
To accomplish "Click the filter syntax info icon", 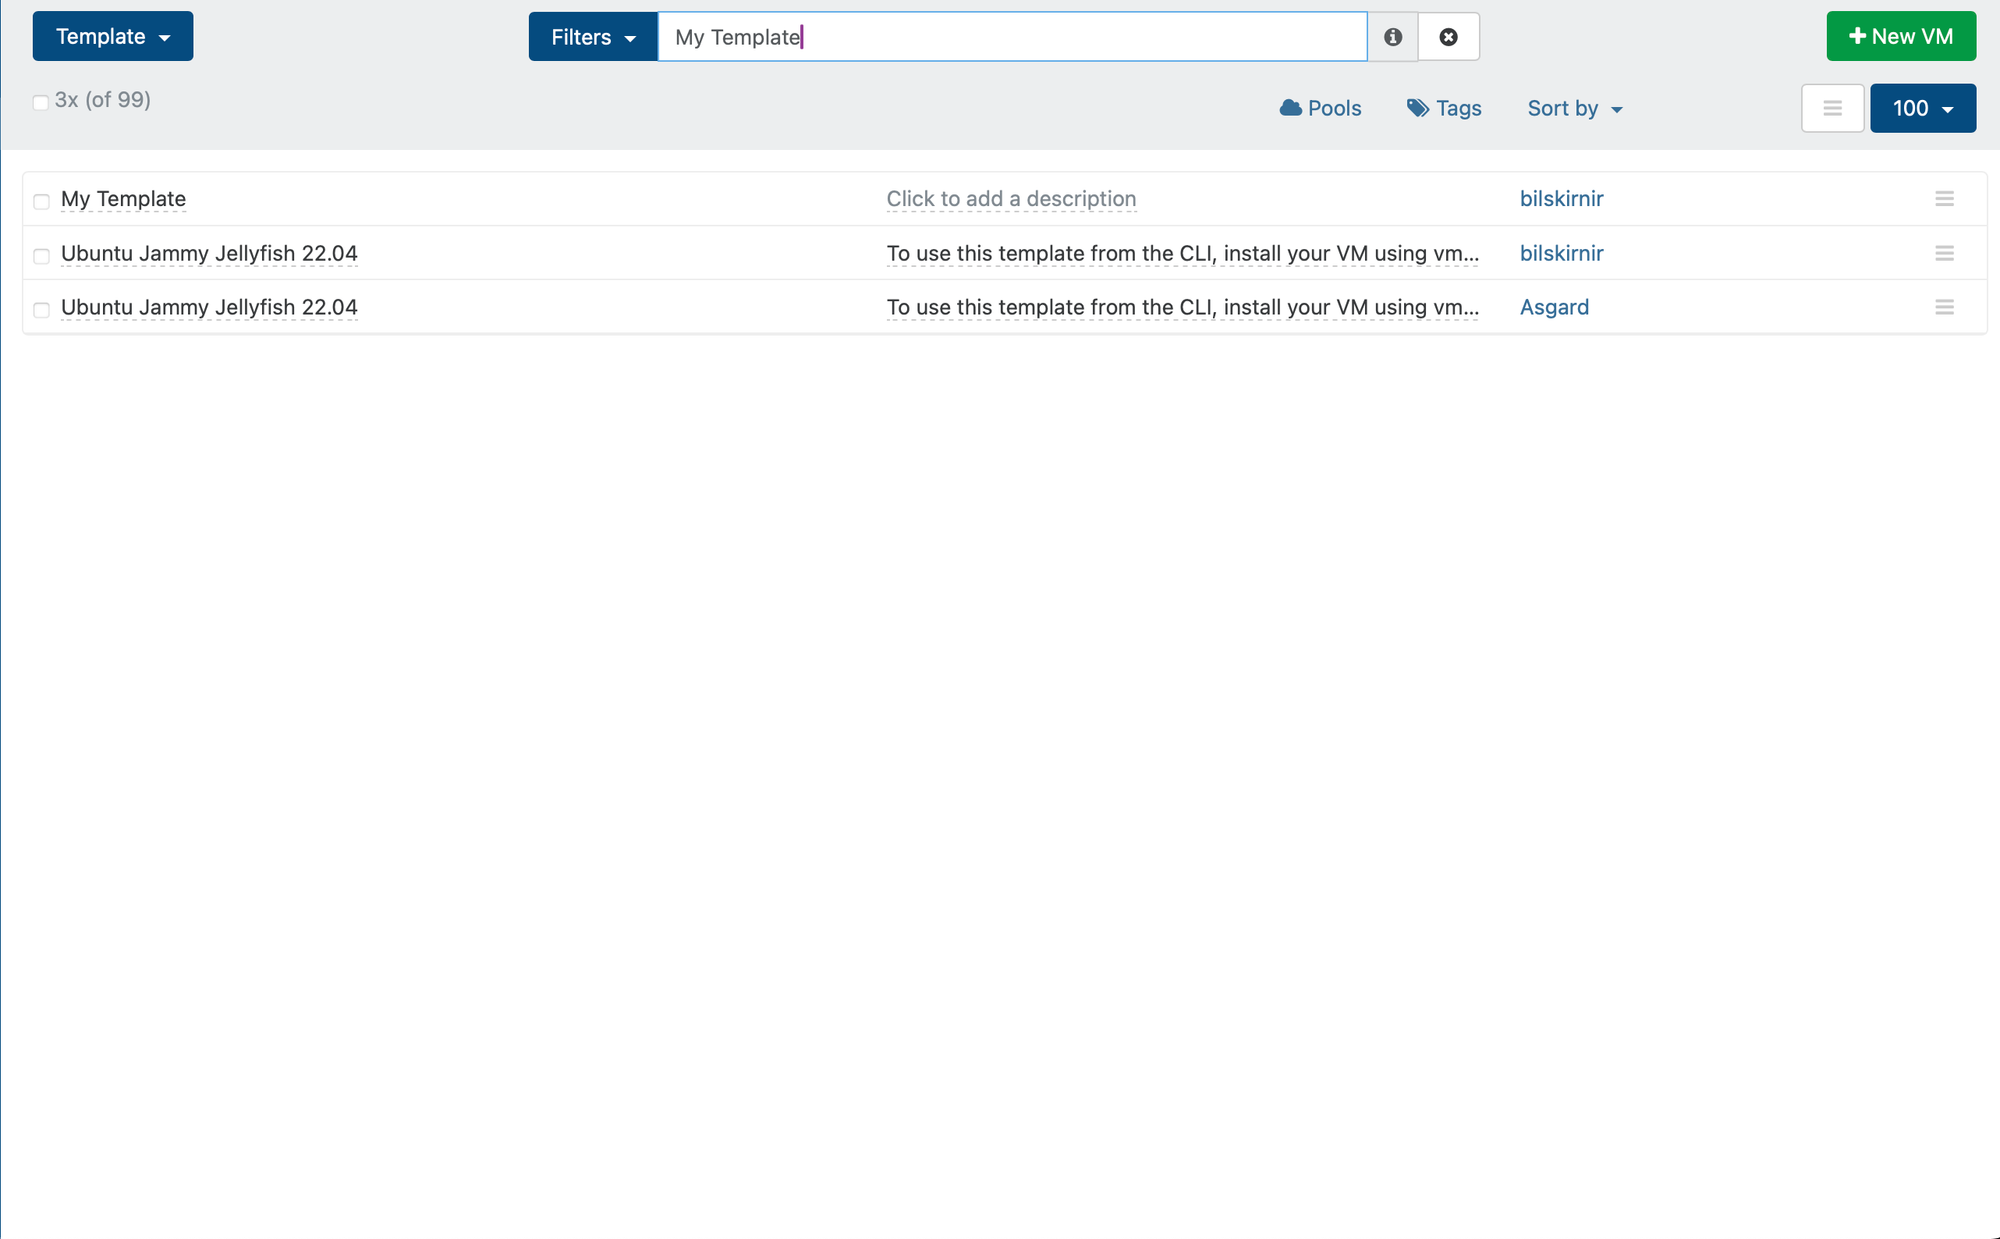I will pos(1393,37).
